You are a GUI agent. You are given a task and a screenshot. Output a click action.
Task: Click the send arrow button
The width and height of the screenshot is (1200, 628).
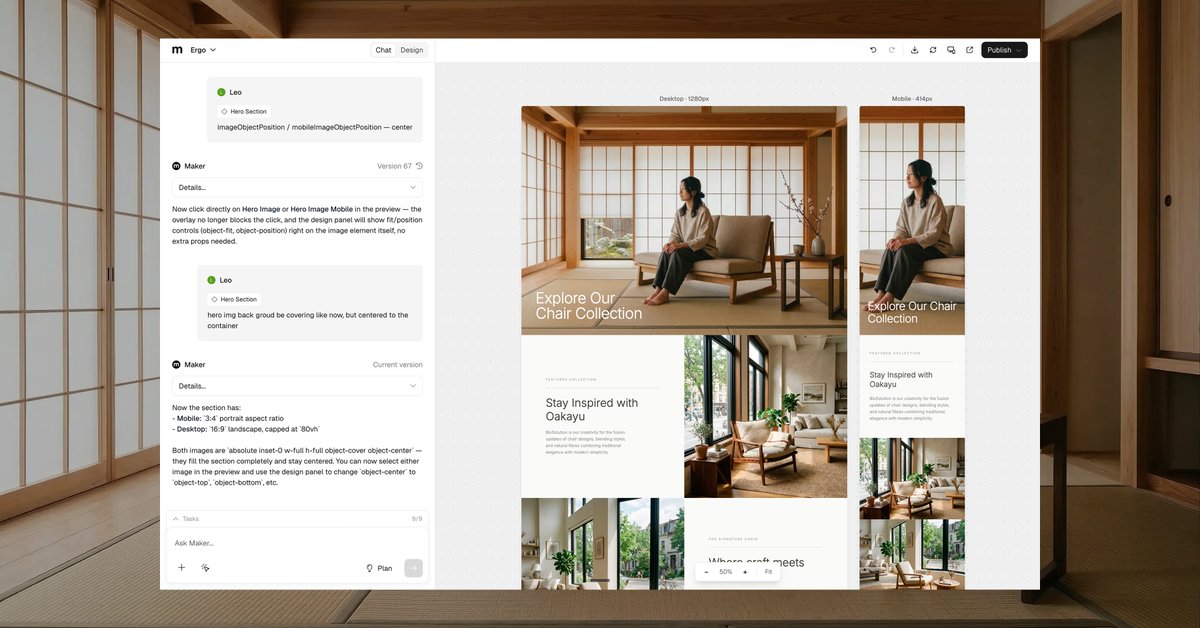(413, 568)
